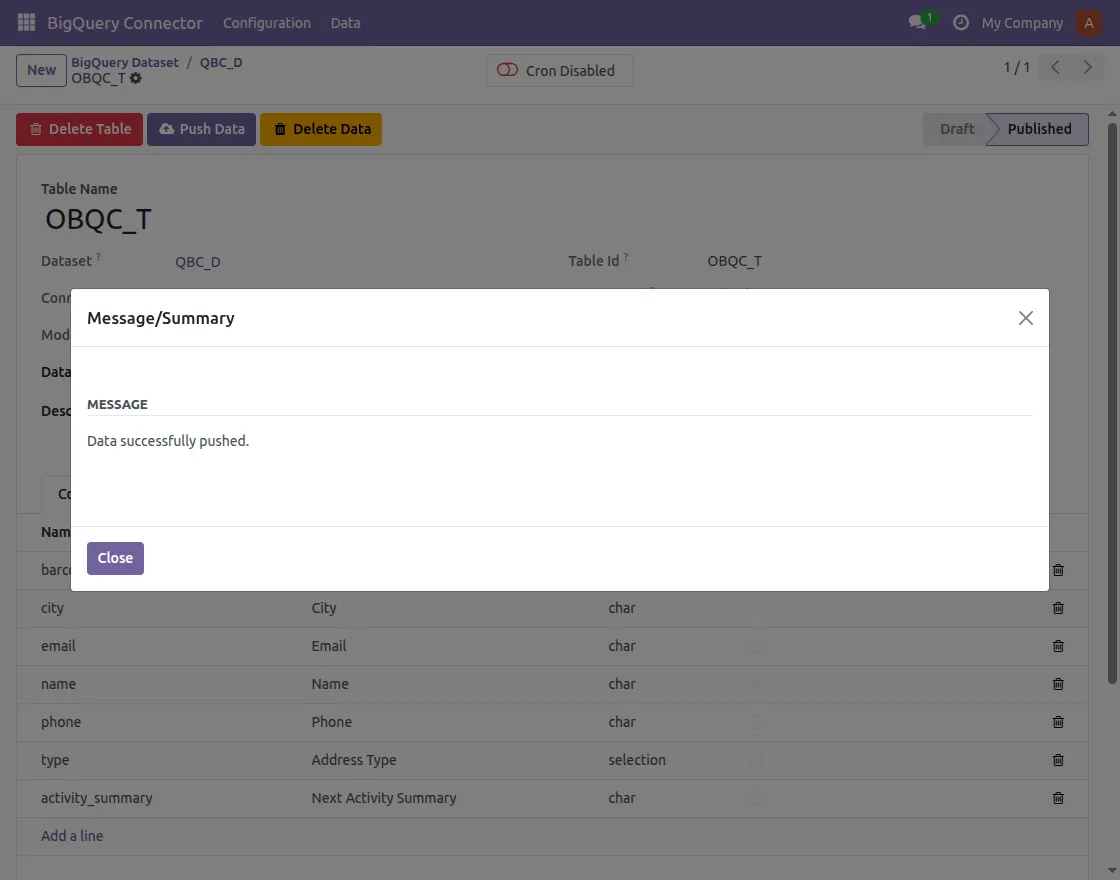Screen dimensions: 1120x880
Task: Click the Dataset value QBC_D
Action: (x=198, y=262)
